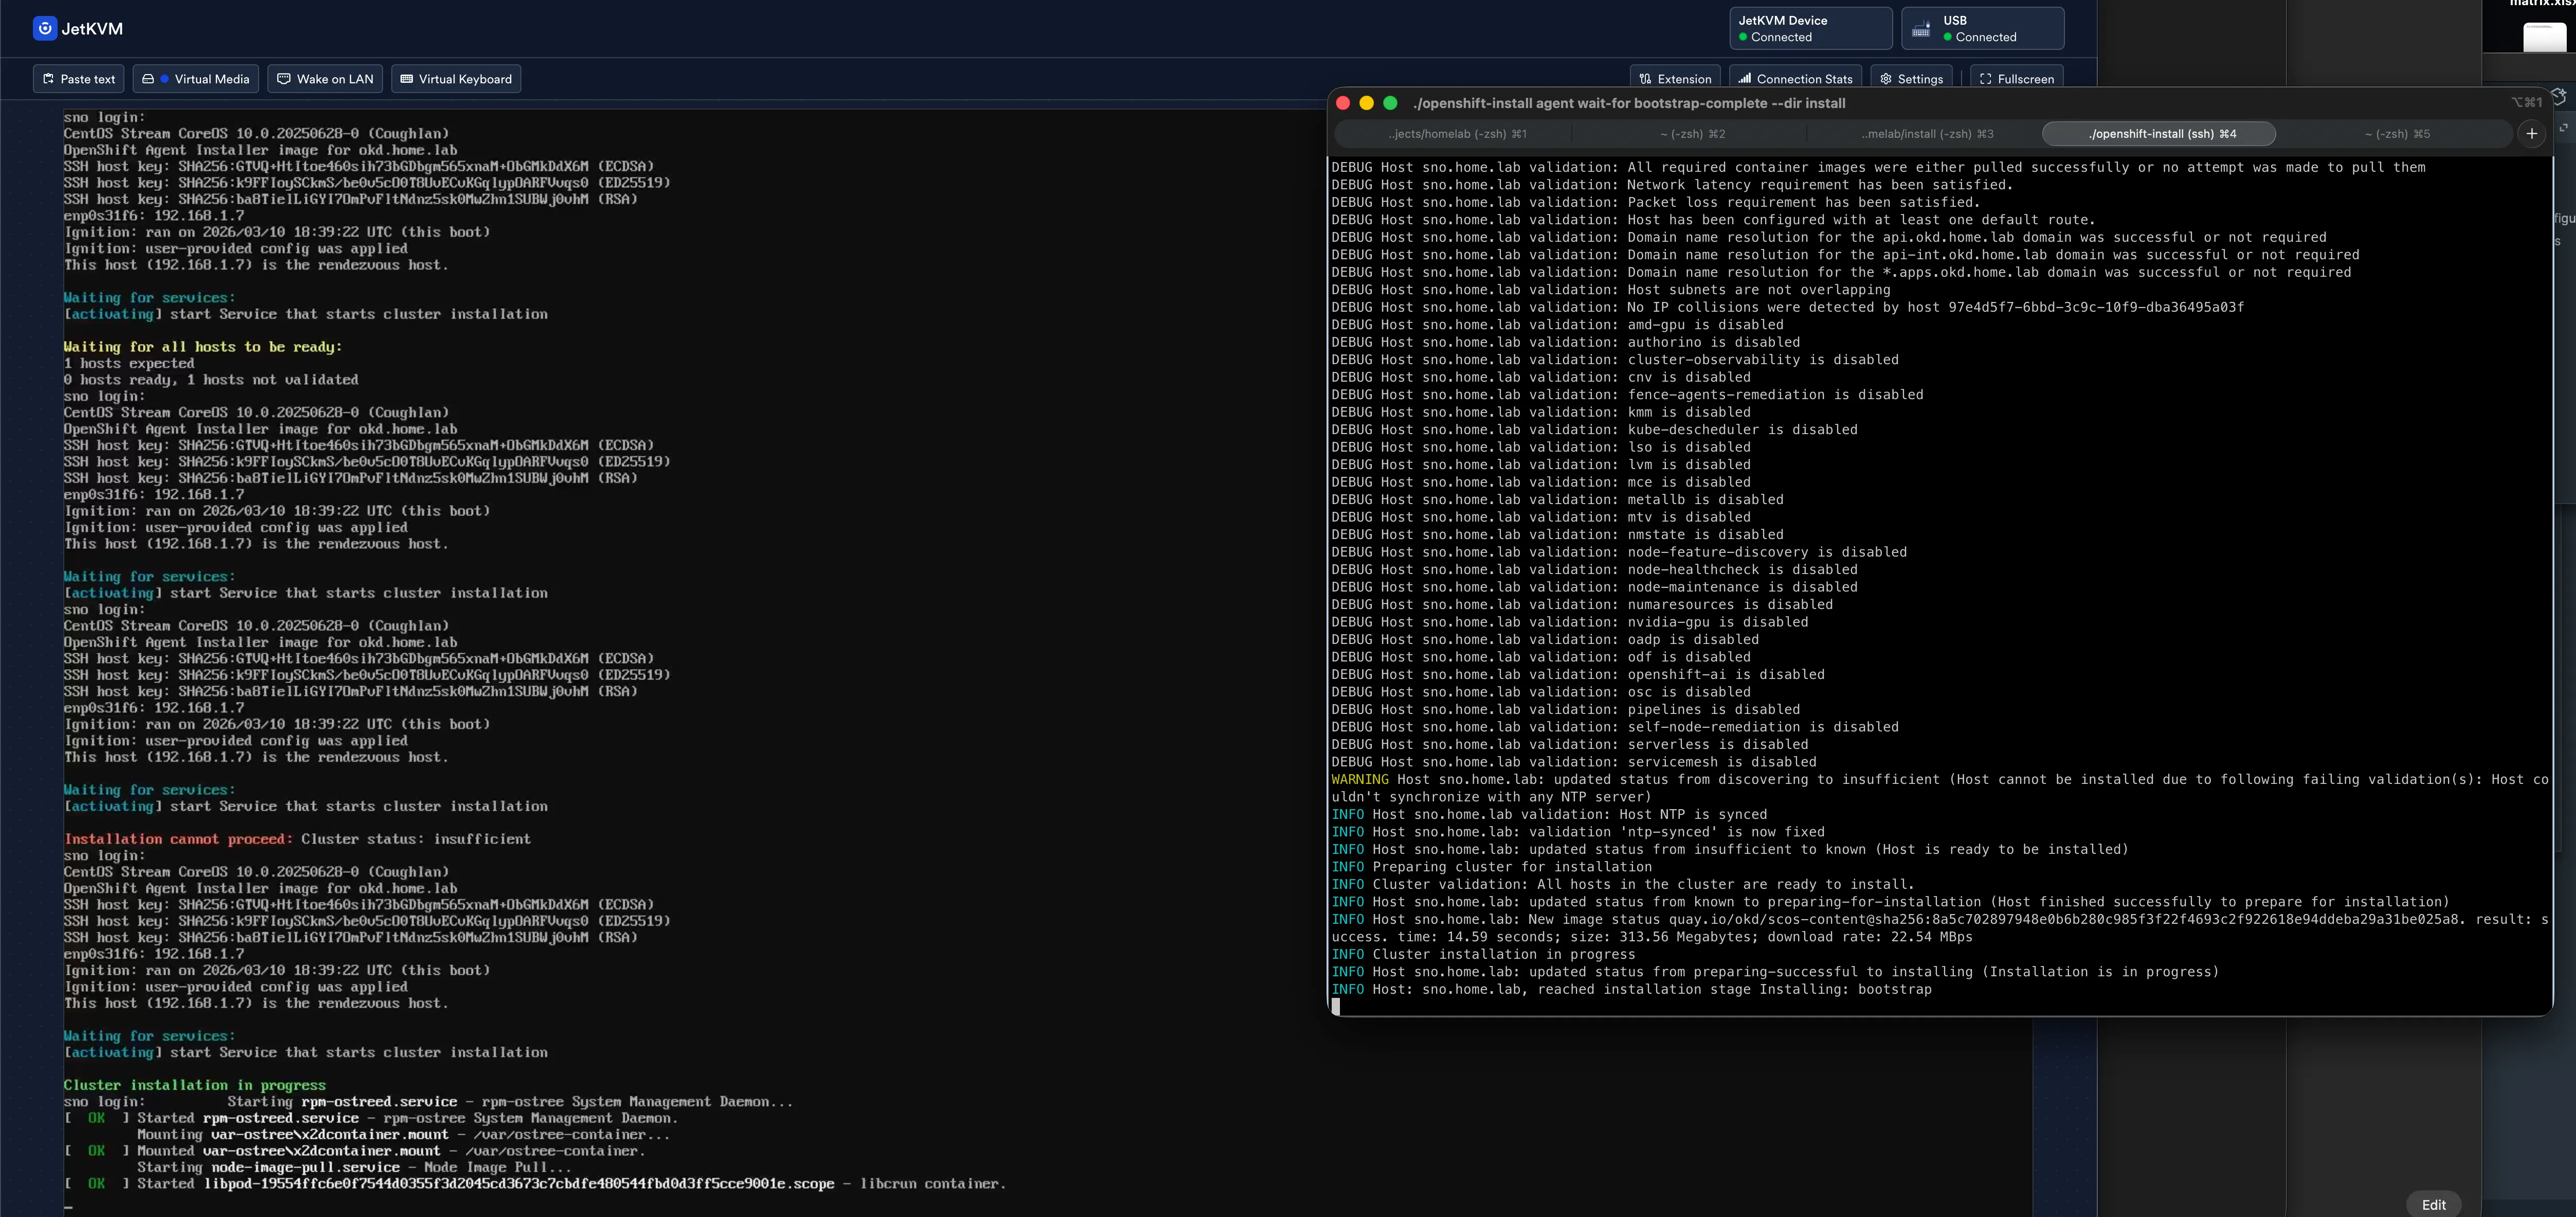Click the Edit button at bottom right
The image size is (2576, 1217).
(x=2433, y=1204)
